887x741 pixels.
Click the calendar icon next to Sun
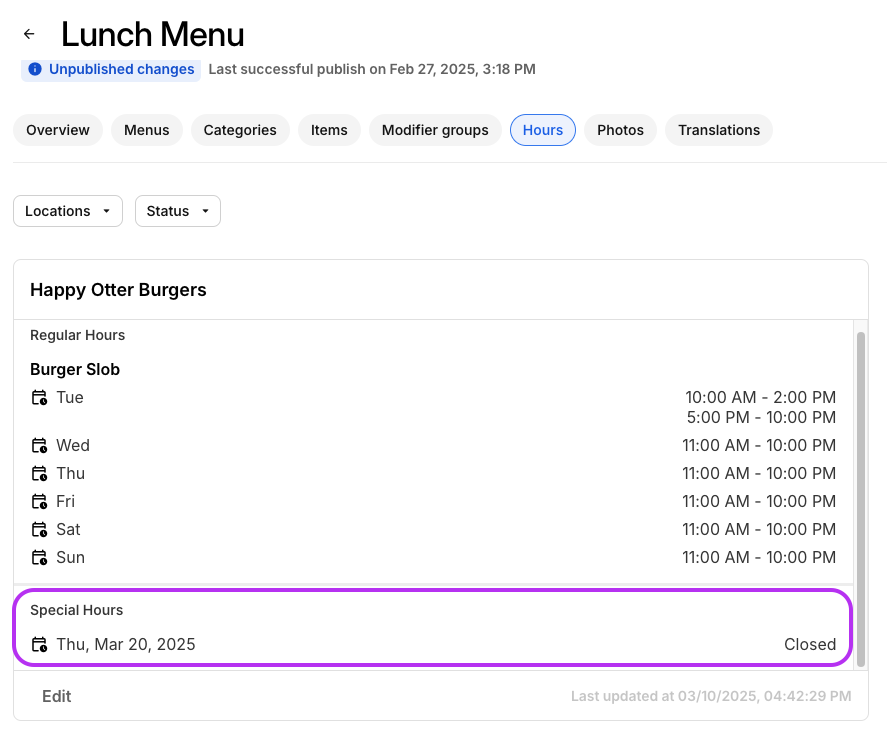[x=39, y=558]
